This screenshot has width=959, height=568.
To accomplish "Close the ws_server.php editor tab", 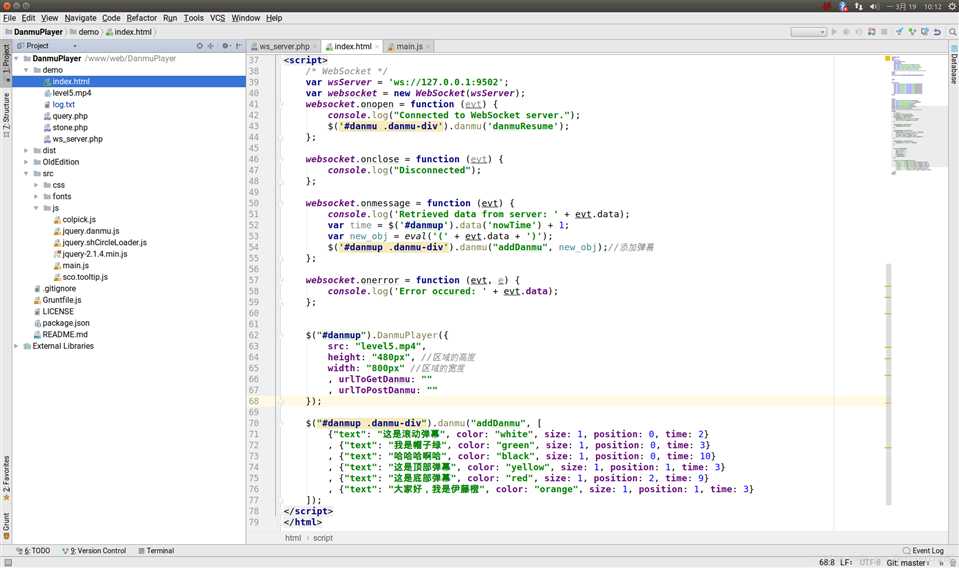I will coord(315,46).
